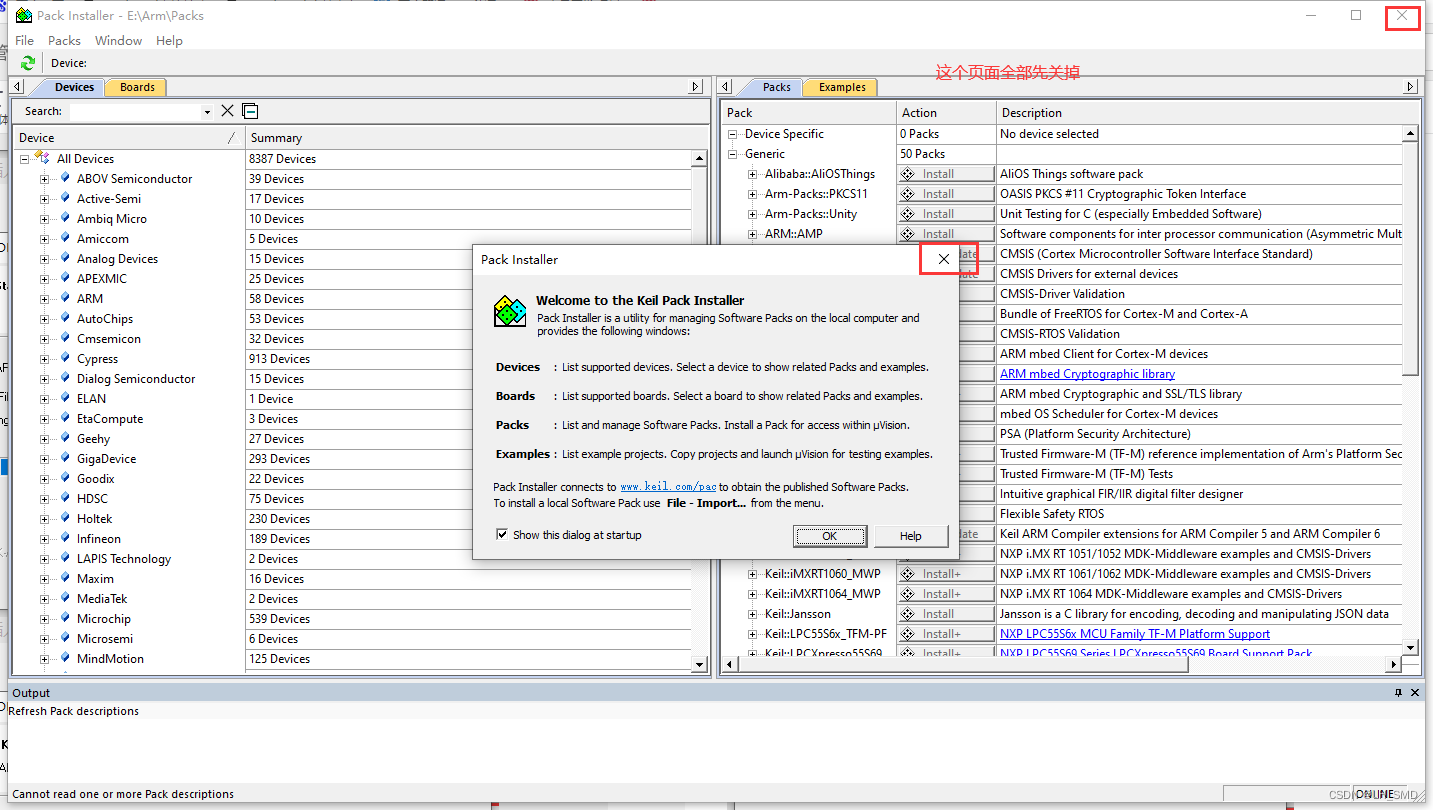
Task: Click the Pack Installer title bar app icon
Action: (23, 15)
